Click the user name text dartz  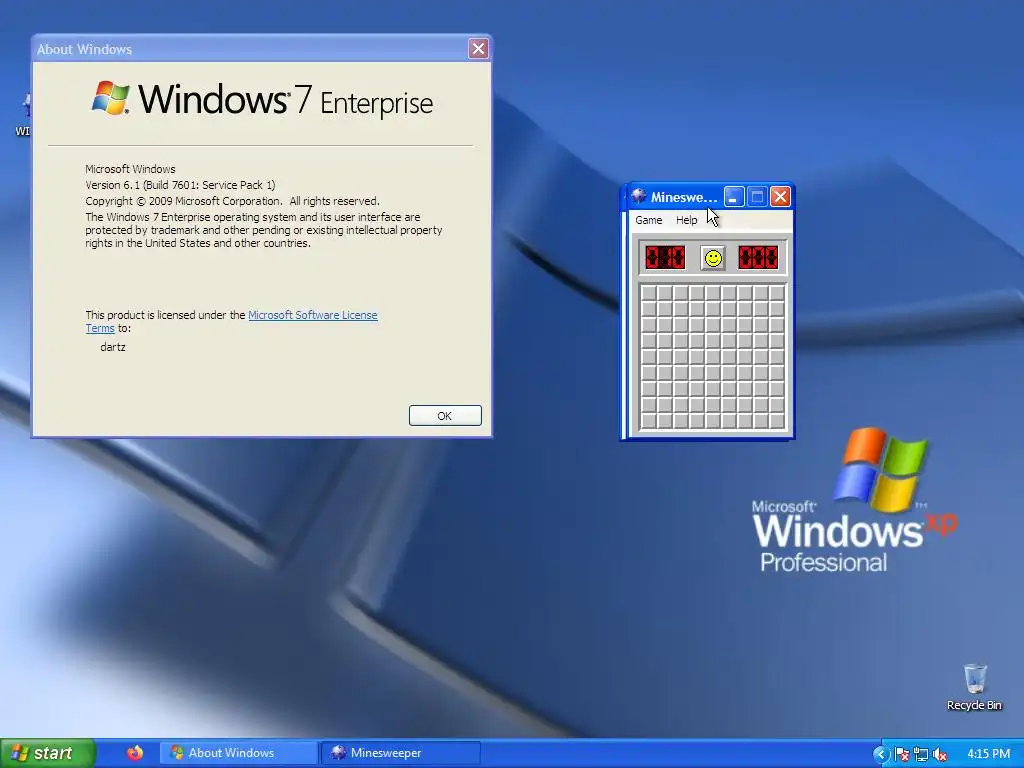click(x=113, y=347)
